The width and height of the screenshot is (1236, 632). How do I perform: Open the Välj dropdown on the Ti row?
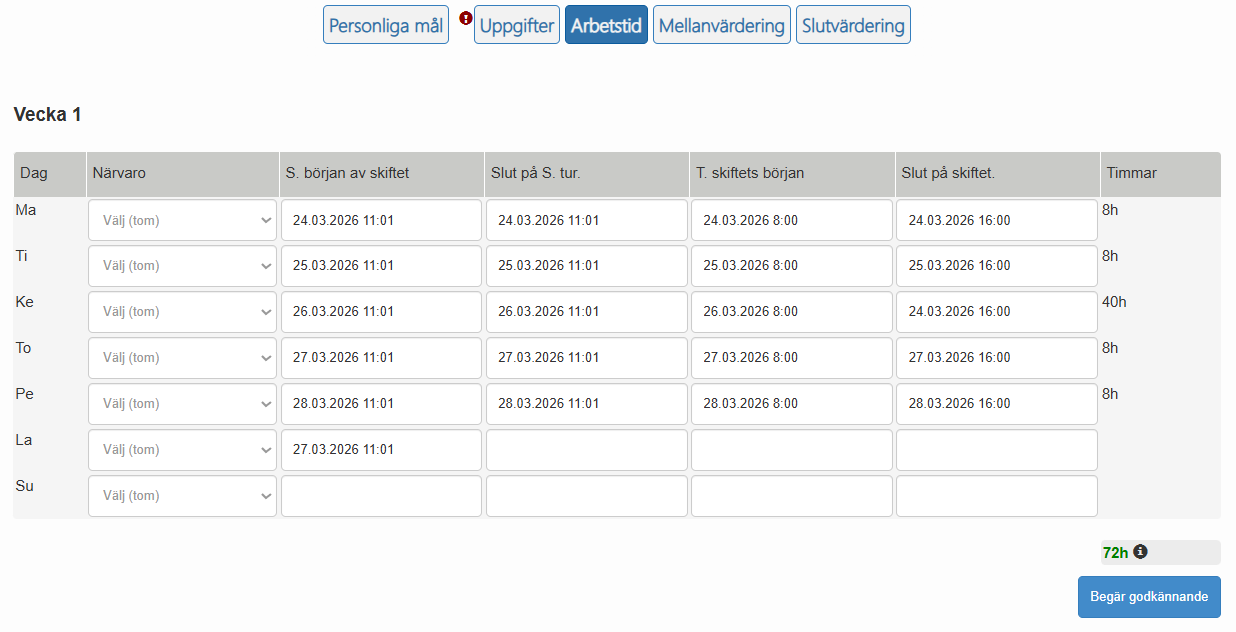tap(181, 265)
